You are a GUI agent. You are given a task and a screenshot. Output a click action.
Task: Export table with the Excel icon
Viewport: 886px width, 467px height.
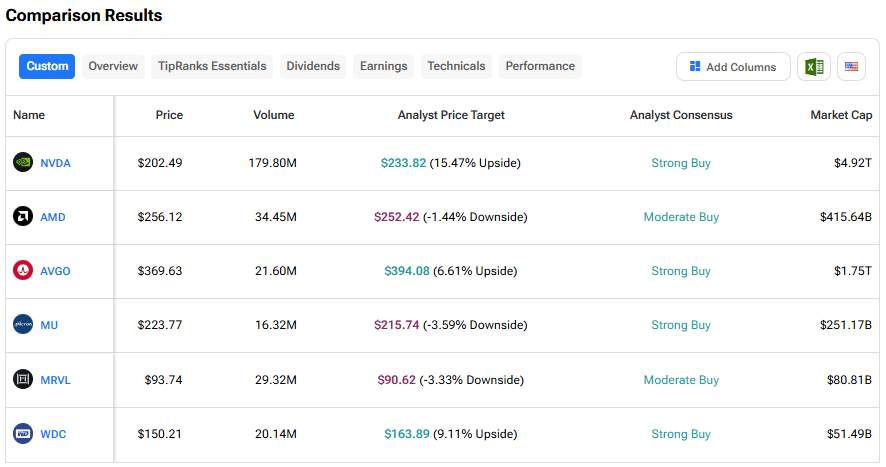coord(813,67)
